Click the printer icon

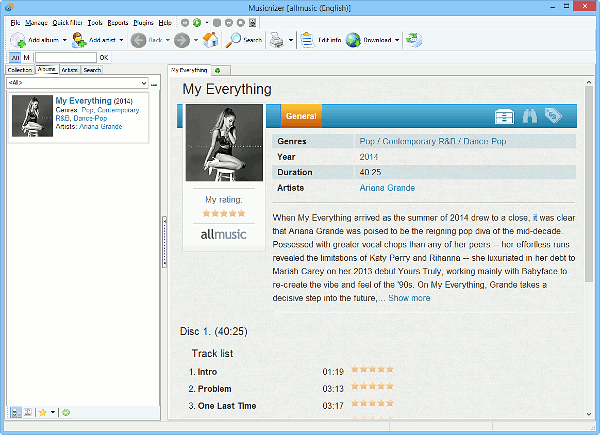pos(277,40)
